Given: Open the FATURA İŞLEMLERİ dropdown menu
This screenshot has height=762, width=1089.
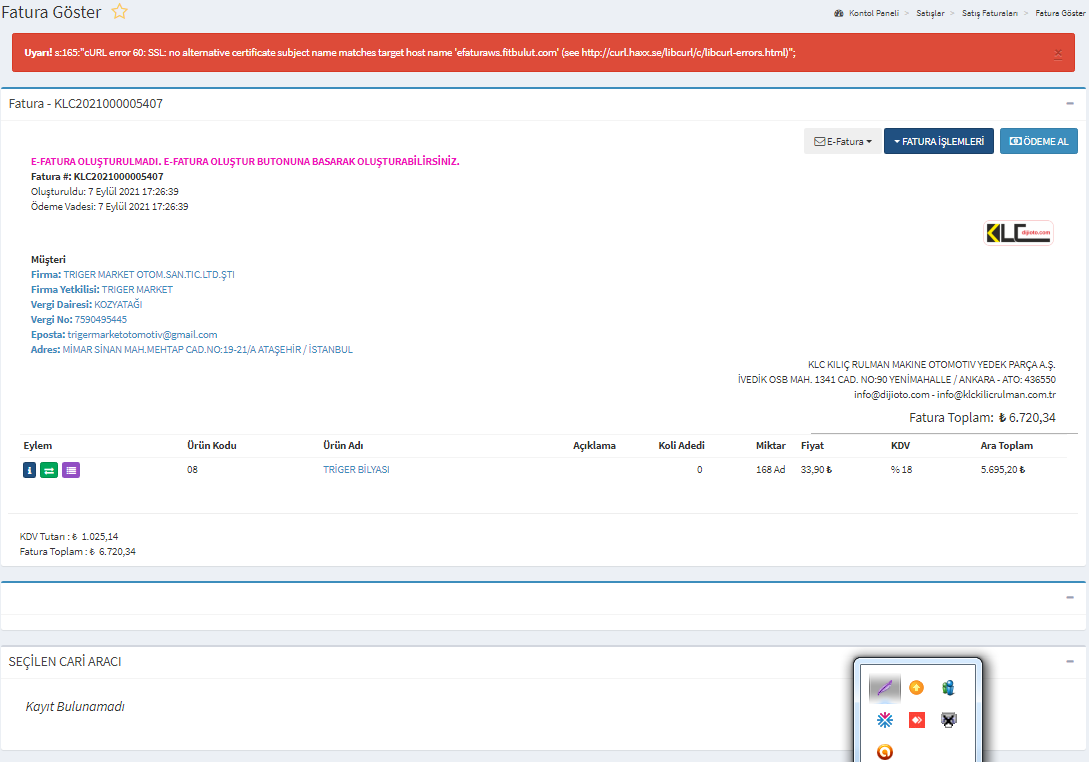Looking at the screenshot, I should tap(939, 142).
